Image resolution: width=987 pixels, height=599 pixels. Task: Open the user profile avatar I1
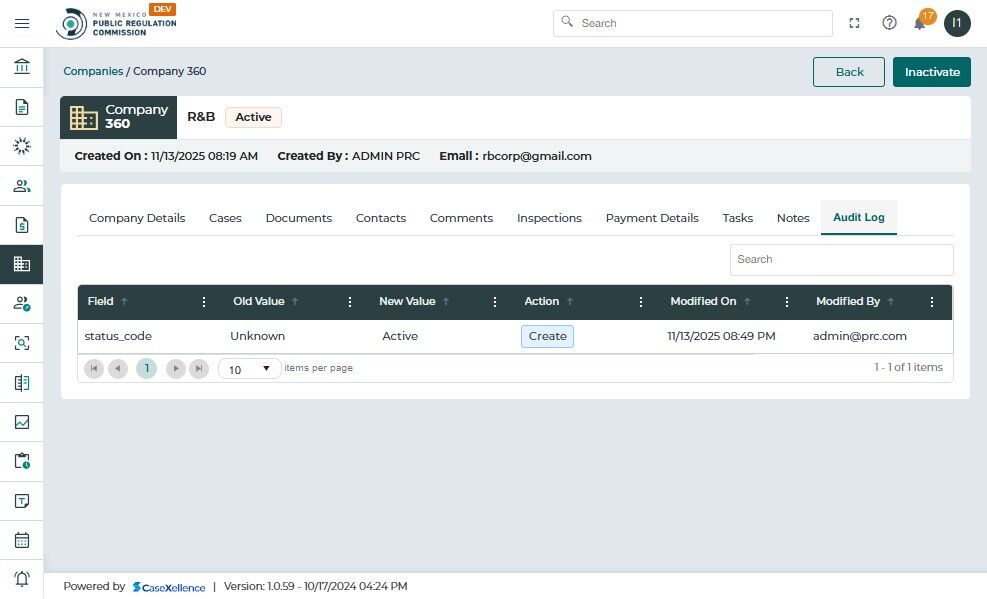pyautogui.click(x=957, y=23)
